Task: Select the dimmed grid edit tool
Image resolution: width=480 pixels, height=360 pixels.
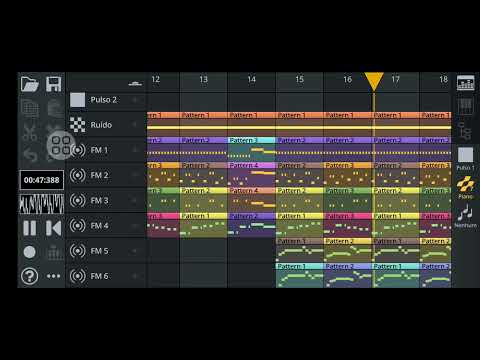Action: [30, 108]
